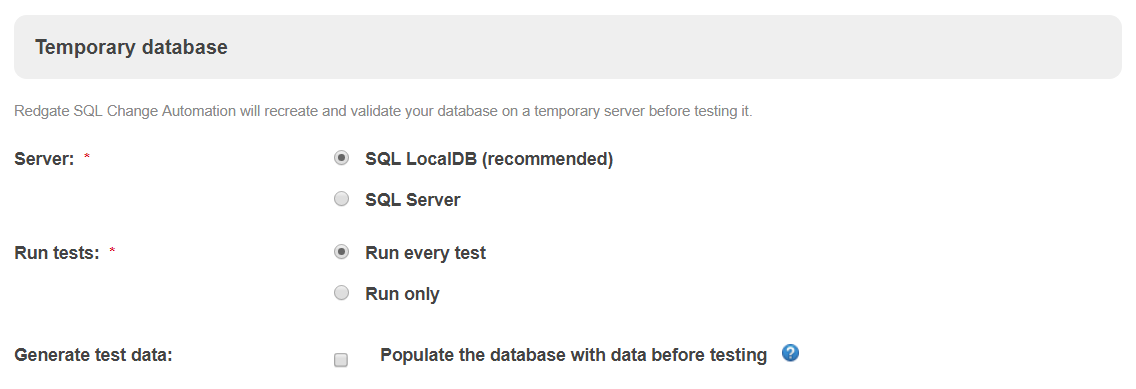
Task: Click the Redgate SQL Change Automation description
Action: click(x=383, y=112)
